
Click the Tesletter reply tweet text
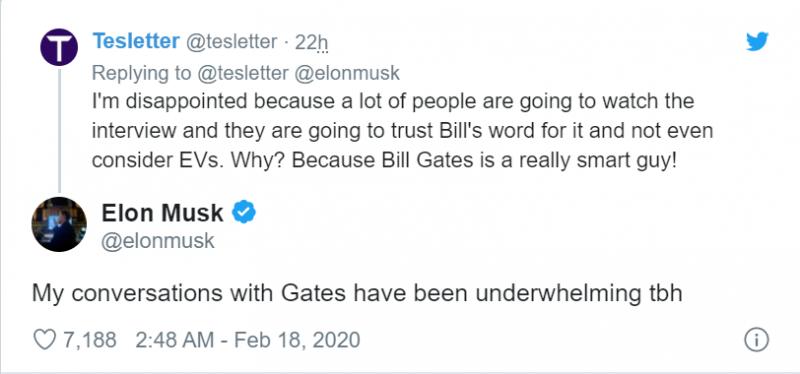coord(402,131)
